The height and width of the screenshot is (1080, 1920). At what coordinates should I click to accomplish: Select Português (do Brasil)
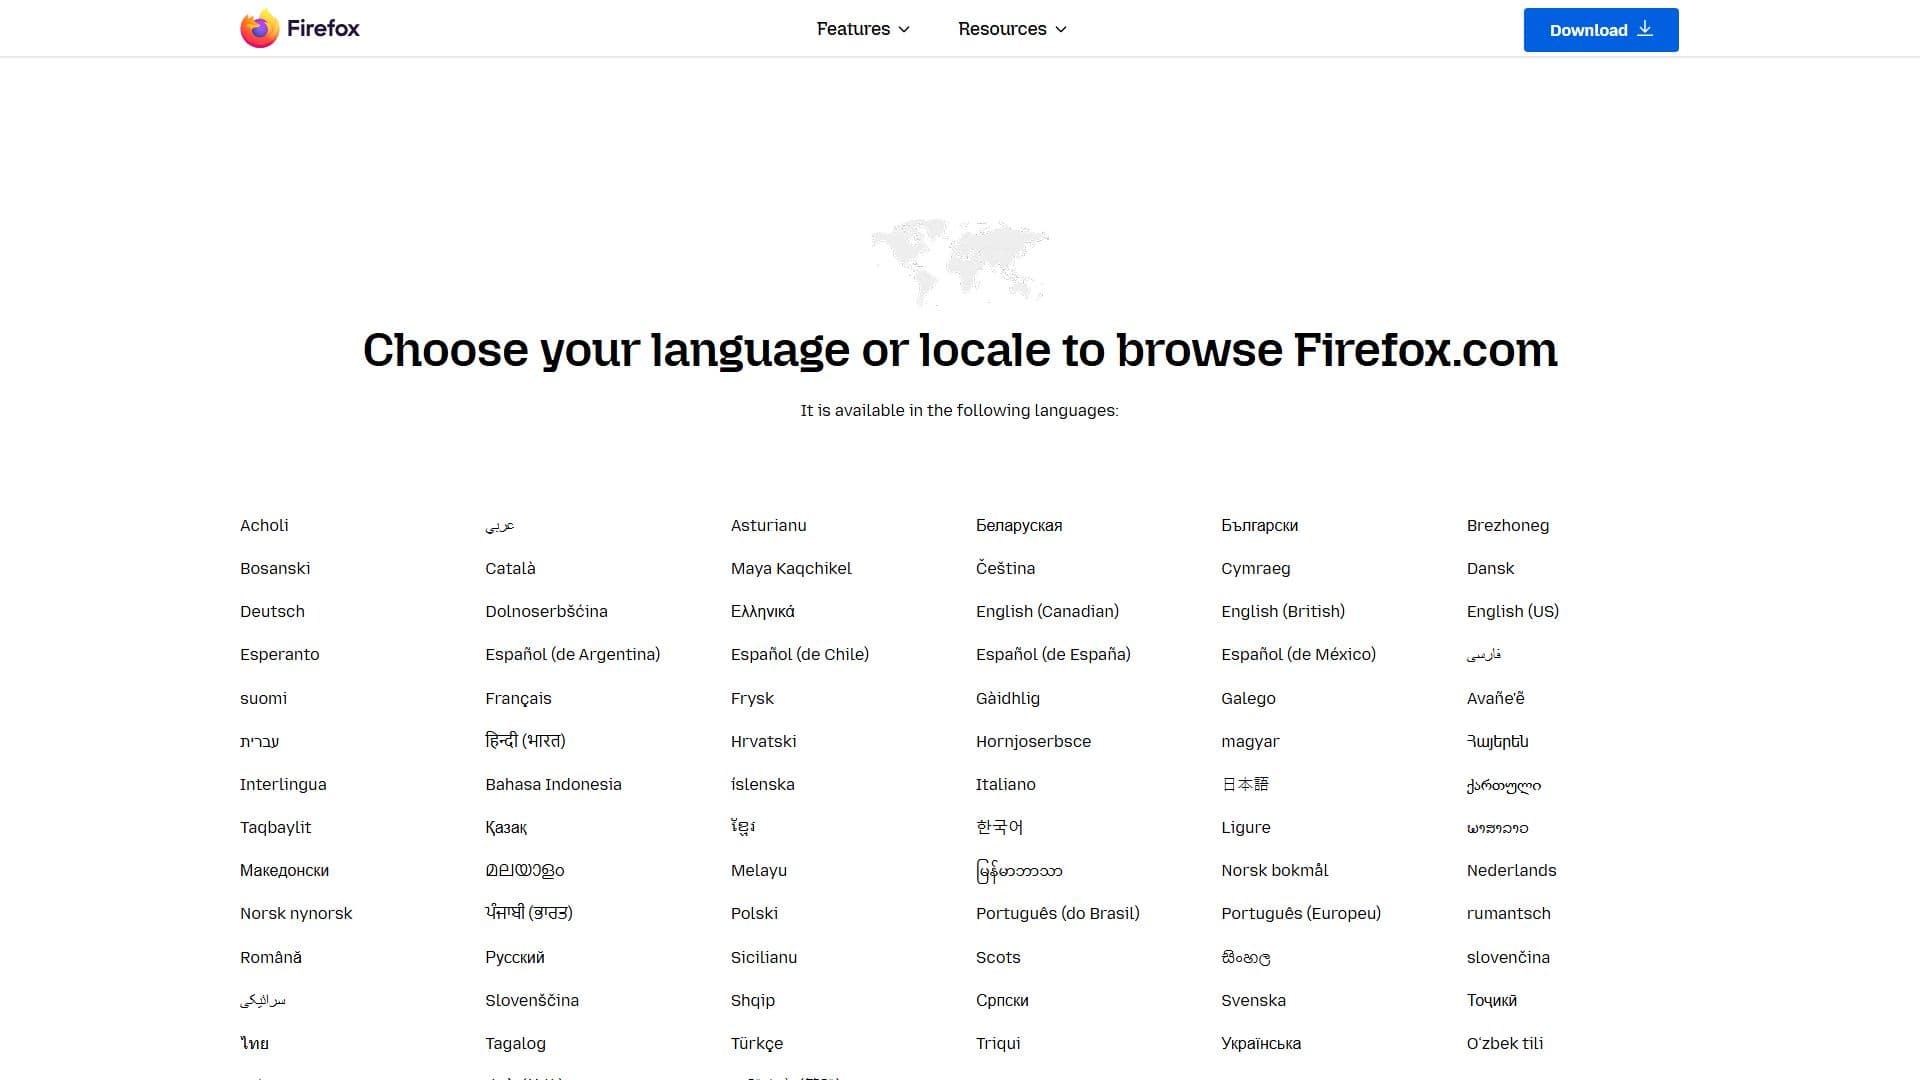tap(1057, 913)
